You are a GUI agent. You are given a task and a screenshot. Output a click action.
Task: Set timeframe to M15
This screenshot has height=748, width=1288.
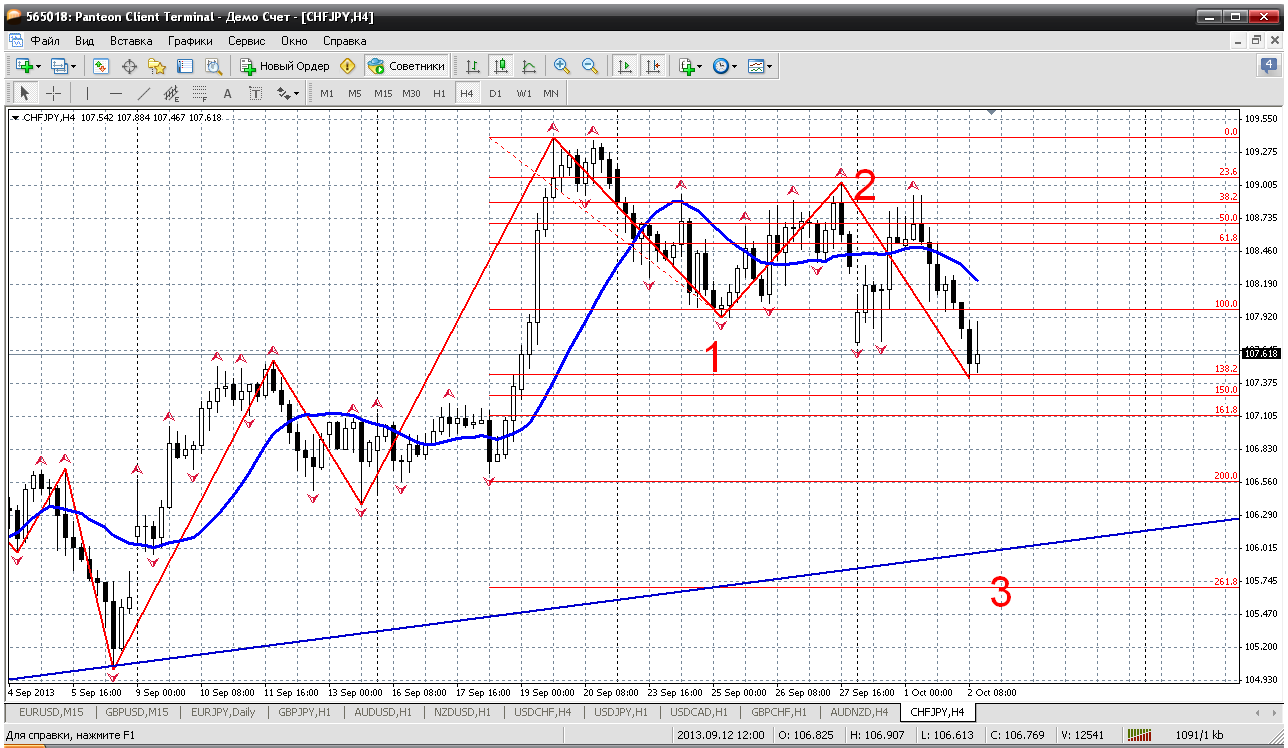383,93
